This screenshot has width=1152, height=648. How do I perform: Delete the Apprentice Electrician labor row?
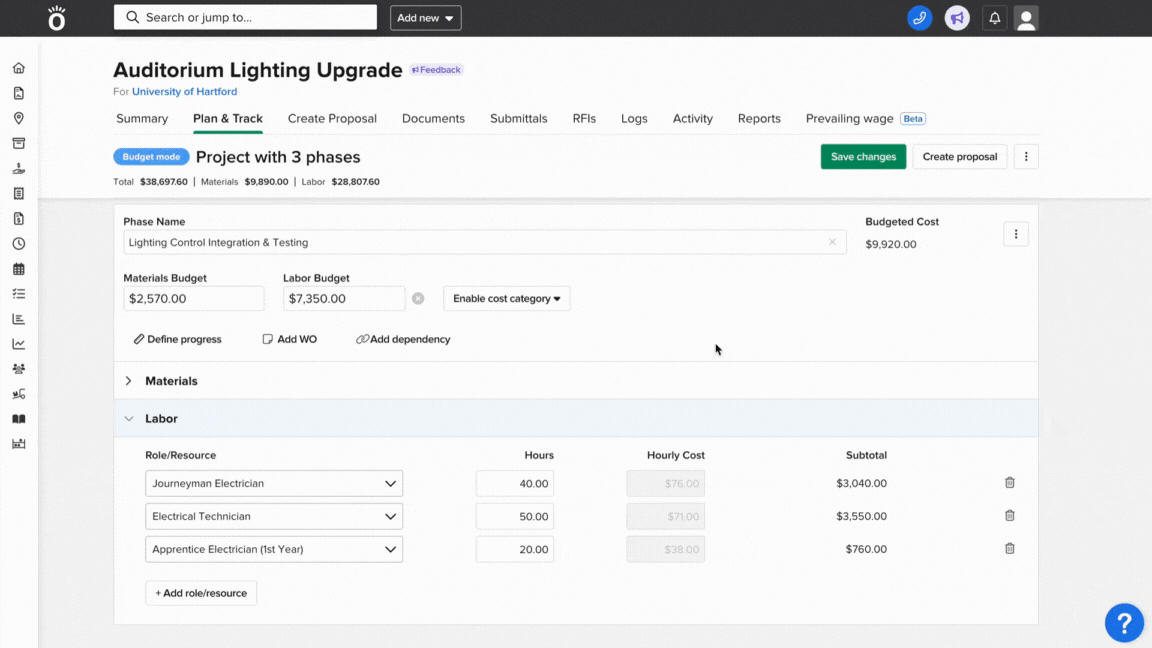(1009, 549)
